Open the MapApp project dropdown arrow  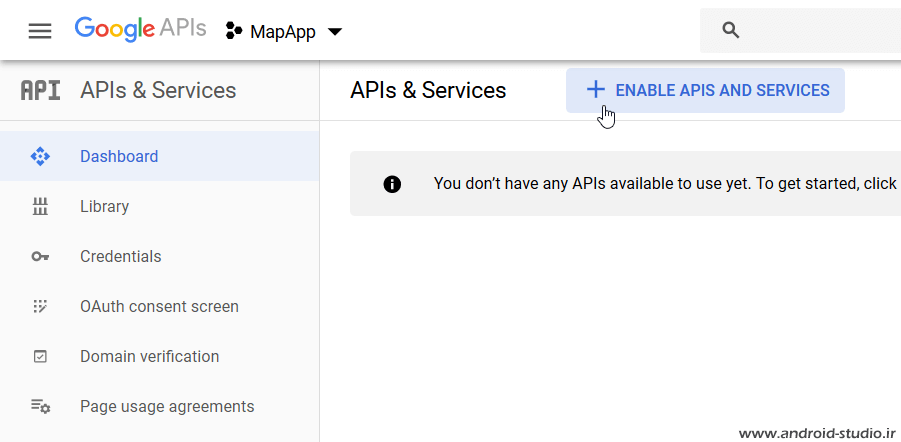point(334,31)
